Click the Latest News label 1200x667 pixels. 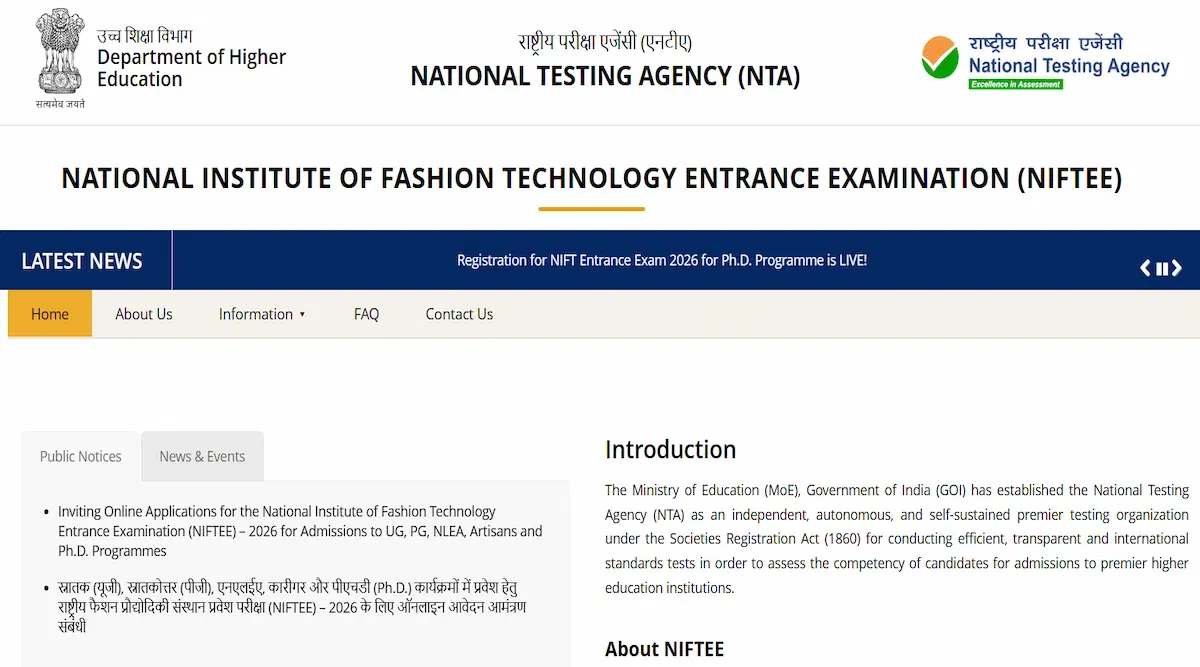tap(82, 261)
